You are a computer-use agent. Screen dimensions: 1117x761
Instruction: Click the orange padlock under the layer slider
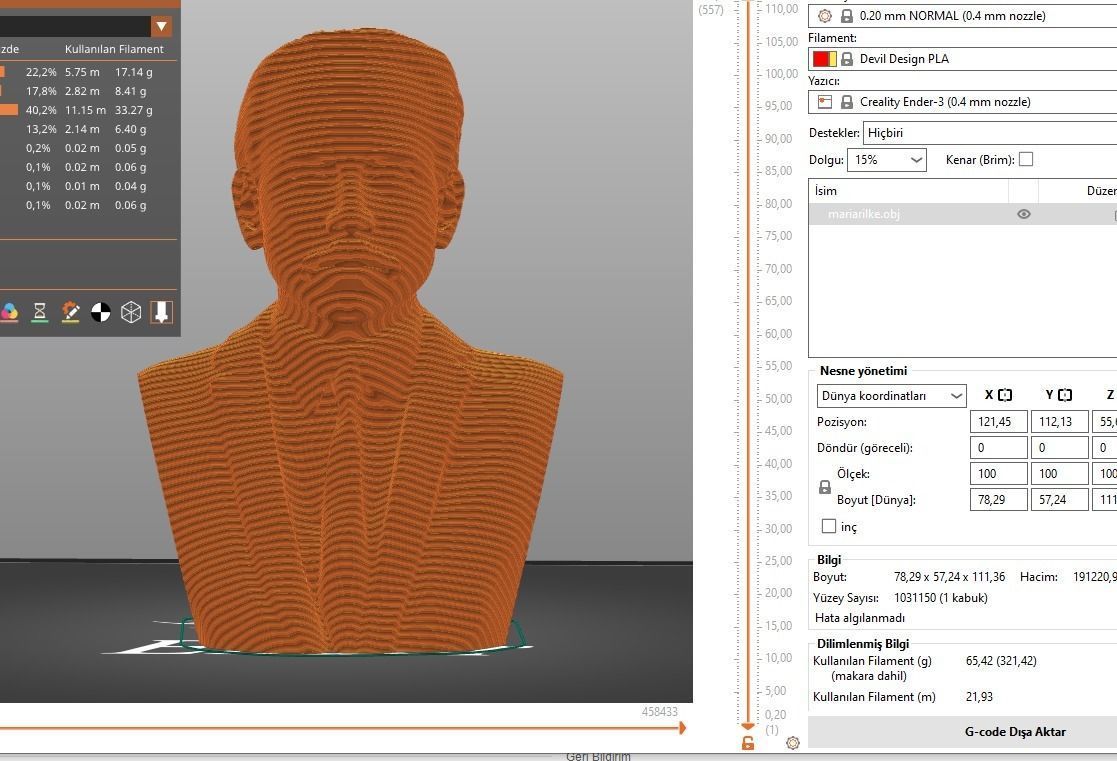pos(747,743)
